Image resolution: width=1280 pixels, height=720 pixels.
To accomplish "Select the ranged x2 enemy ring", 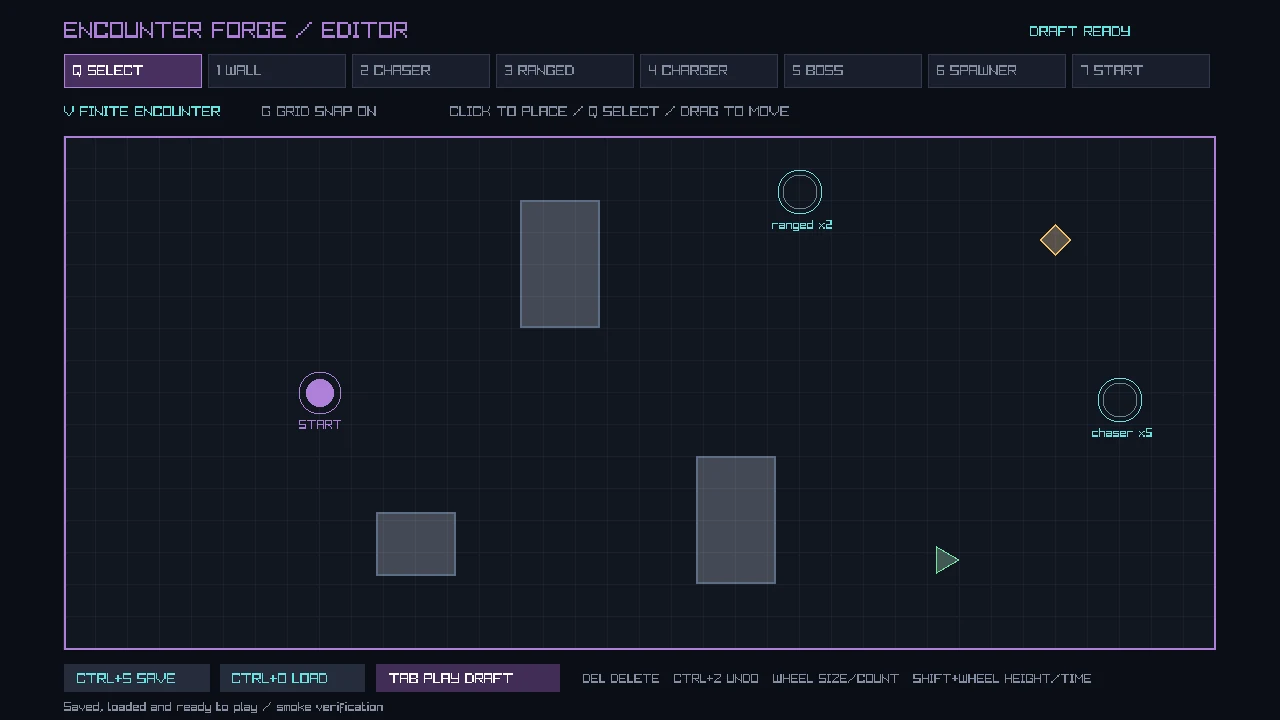I will [800, 192].
